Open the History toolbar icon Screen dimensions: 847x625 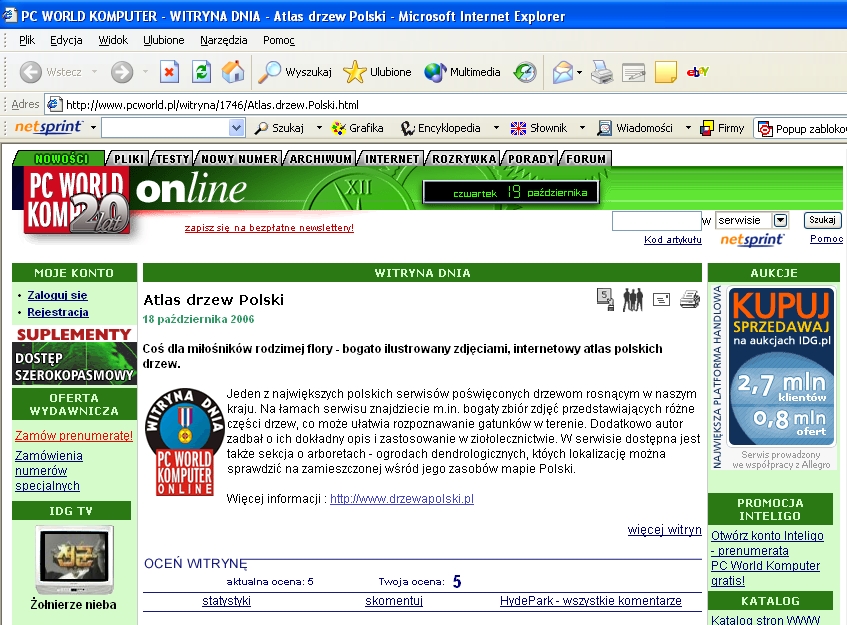(x=525, y=72)
